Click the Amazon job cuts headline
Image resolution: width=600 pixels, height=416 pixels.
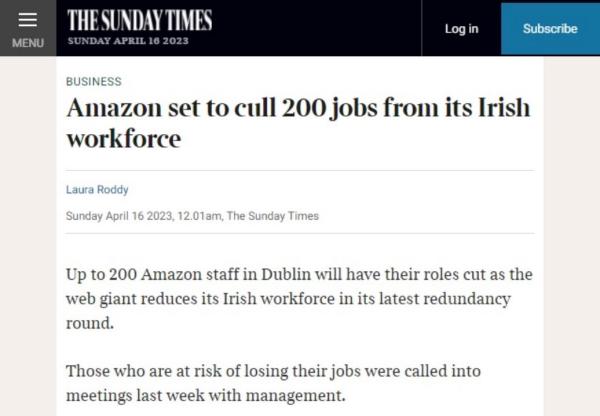pos(298,123)
